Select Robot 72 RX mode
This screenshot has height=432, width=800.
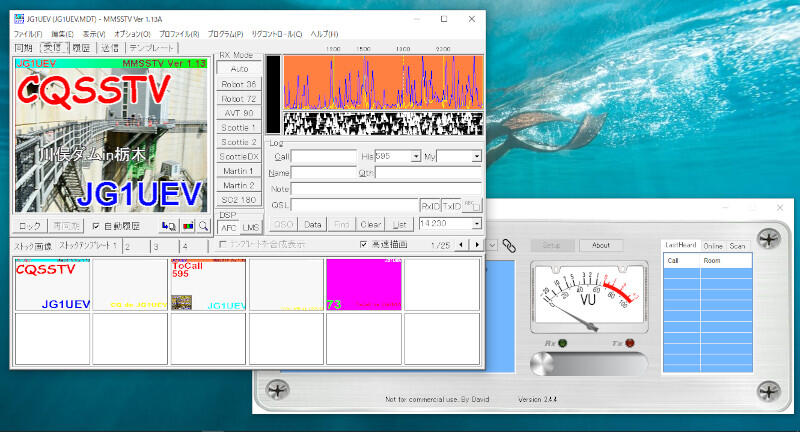point(239,98)
